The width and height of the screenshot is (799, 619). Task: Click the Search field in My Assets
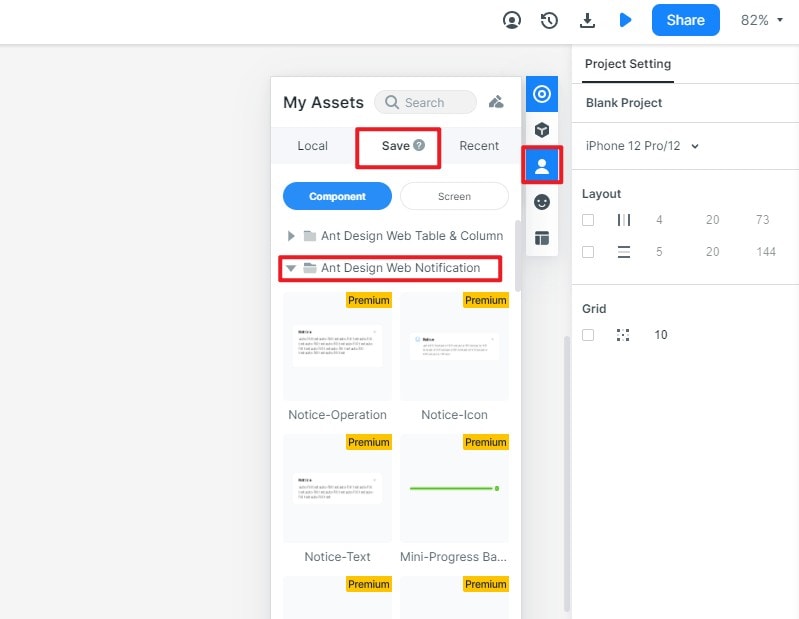pos(425,102)
